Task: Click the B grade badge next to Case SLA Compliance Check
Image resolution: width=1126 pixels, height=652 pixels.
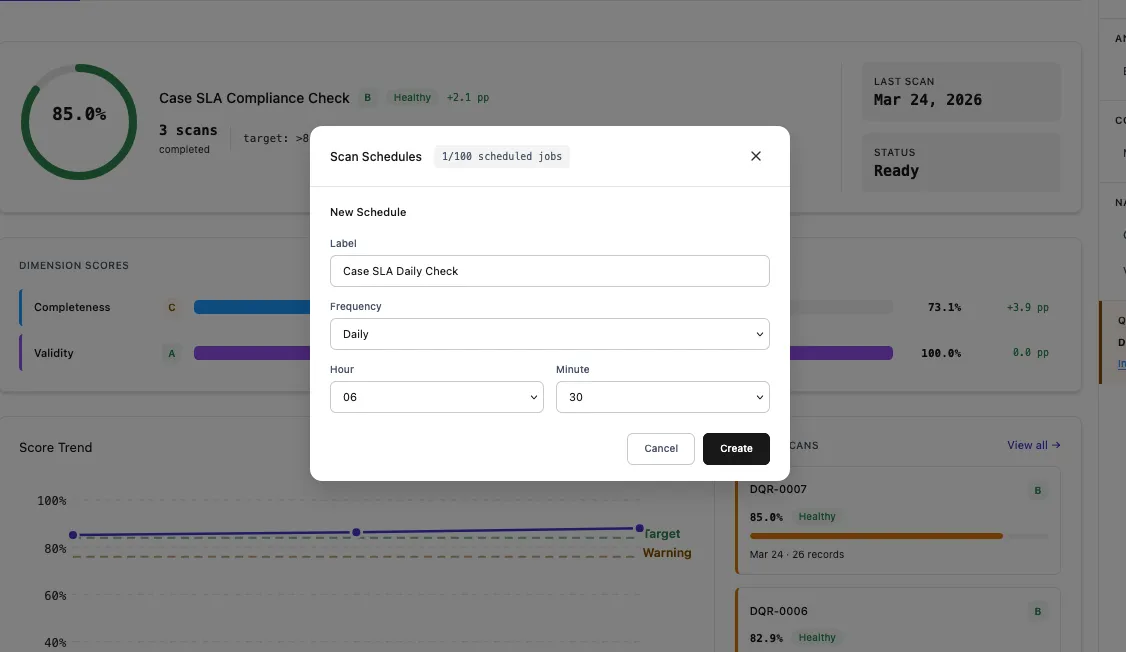Action: [366, 97]
